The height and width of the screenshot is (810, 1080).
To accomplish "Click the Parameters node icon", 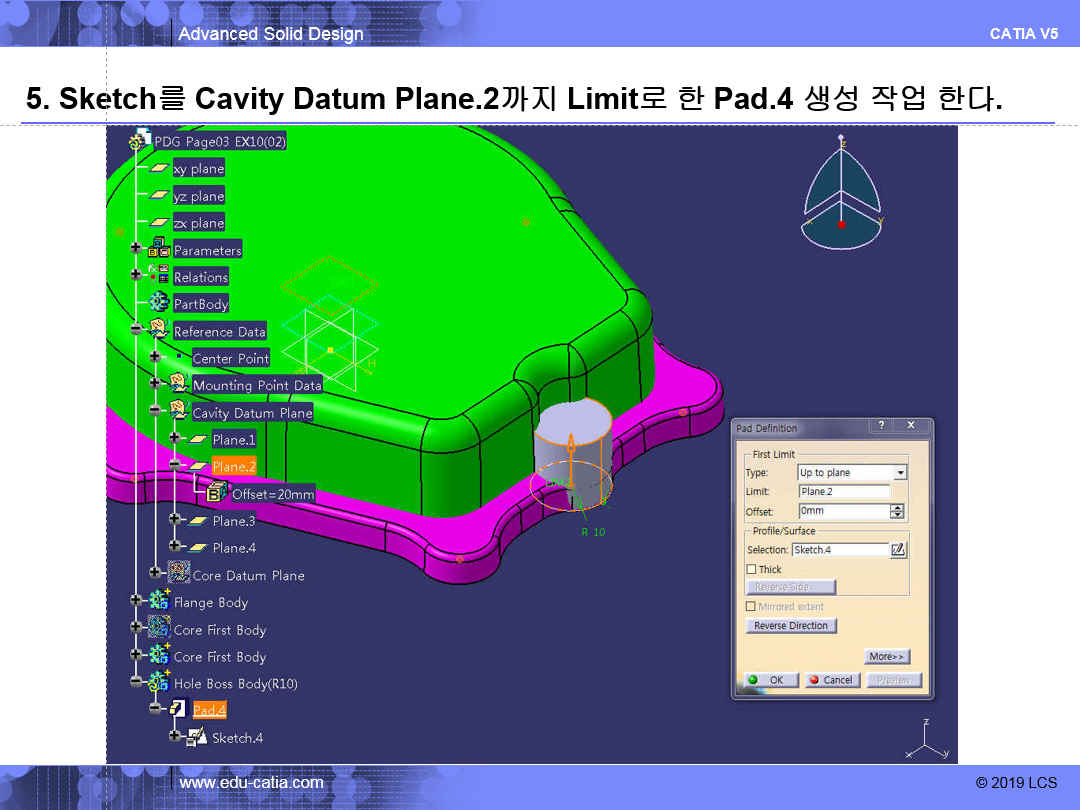I will pyautogui.click(x=159, y=249).
